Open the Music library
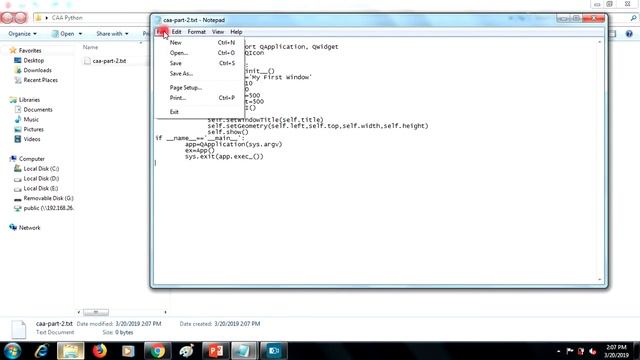640x360 pixels. [27, 119]
